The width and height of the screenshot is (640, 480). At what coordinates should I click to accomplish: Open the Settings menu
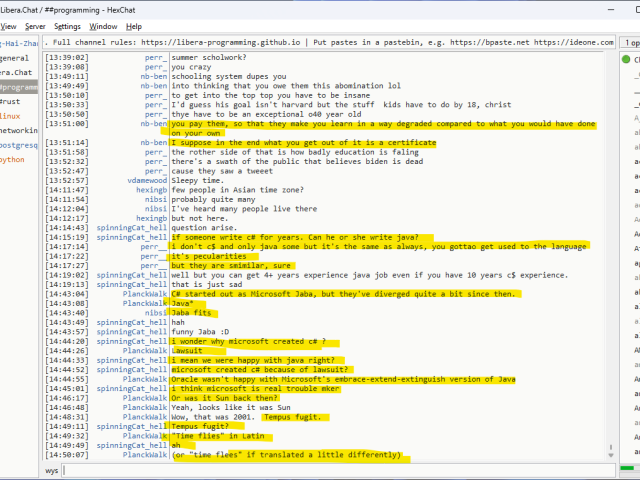click(67, 26)
